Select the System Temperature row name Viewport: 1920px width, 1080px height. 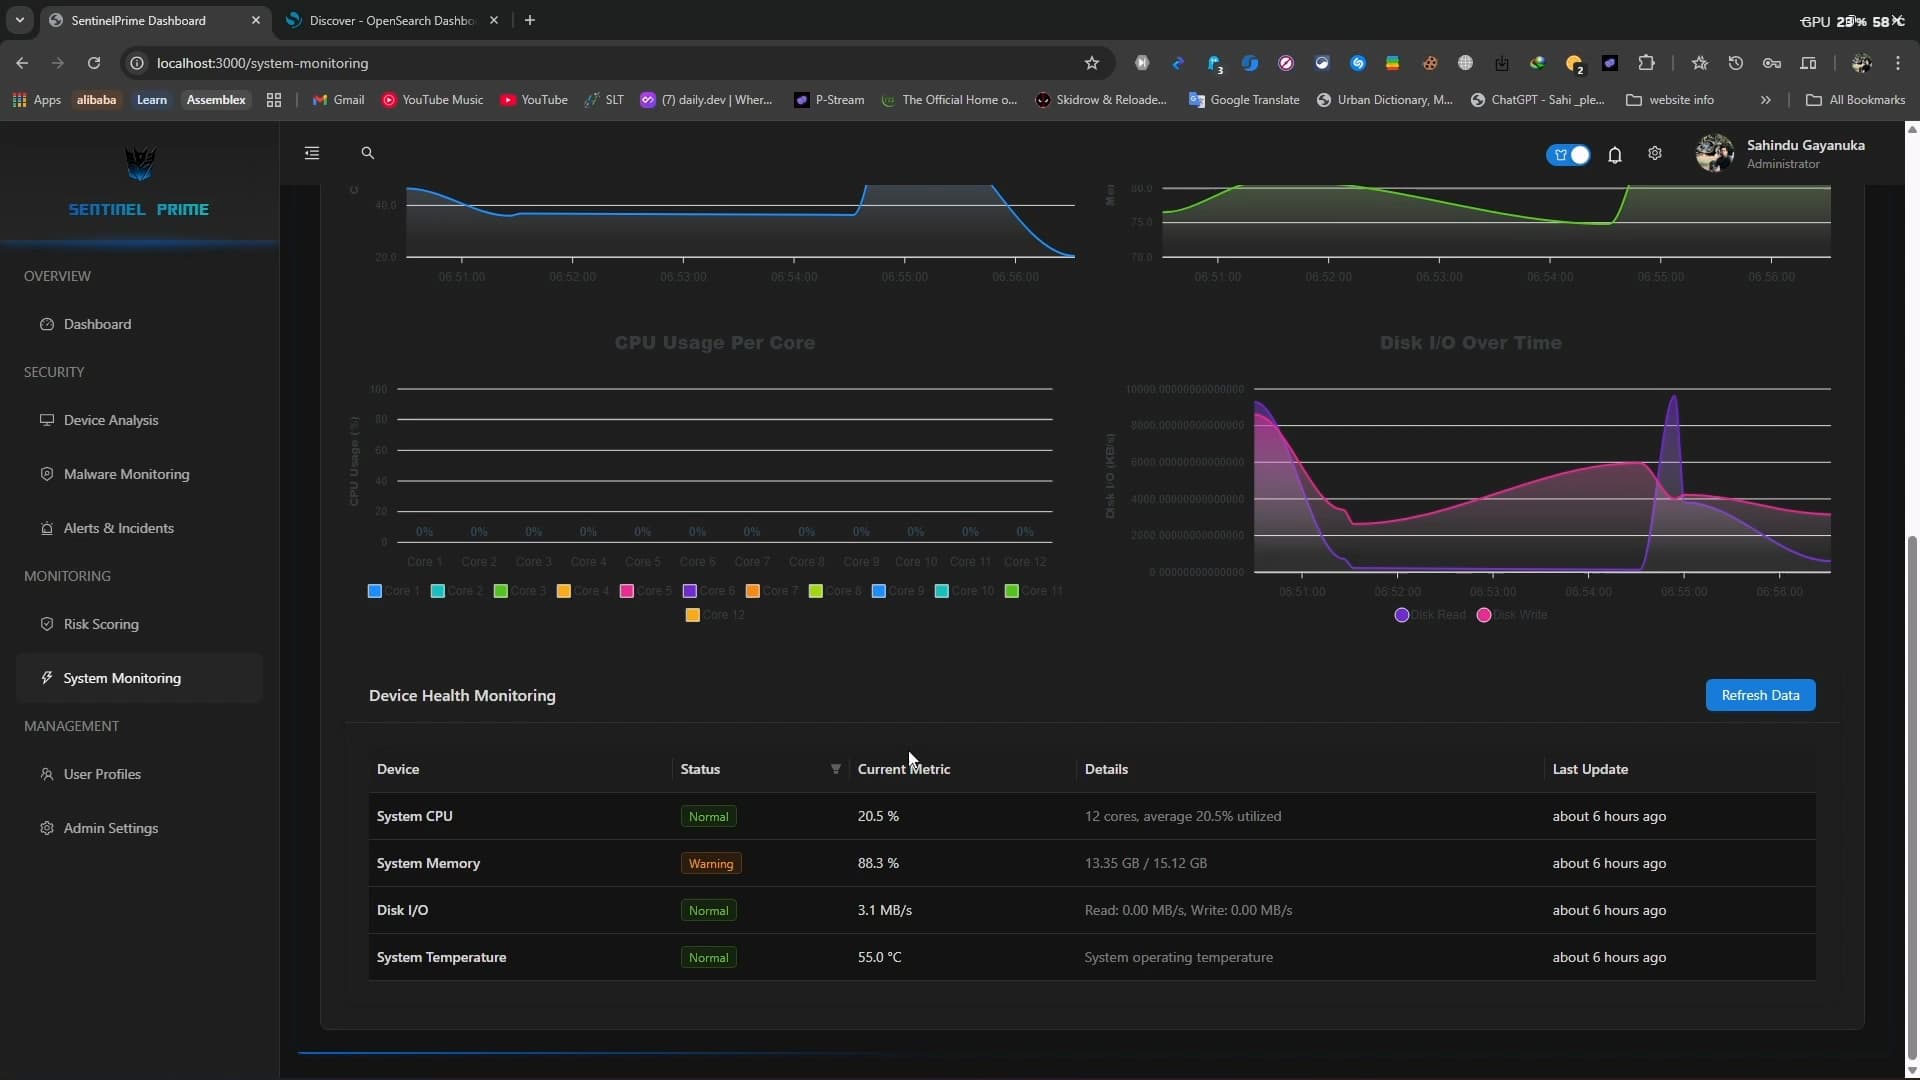tap(441, 957)
